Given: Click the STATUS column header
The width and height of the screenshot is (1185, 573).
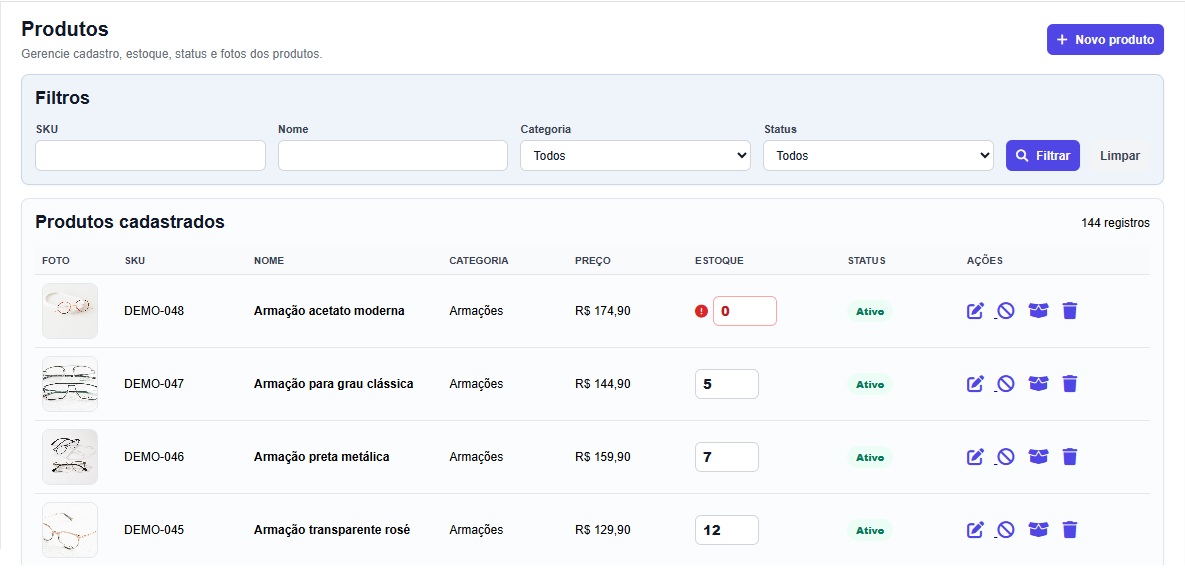Looking at the screenshot, I should [x=866, y=261].
